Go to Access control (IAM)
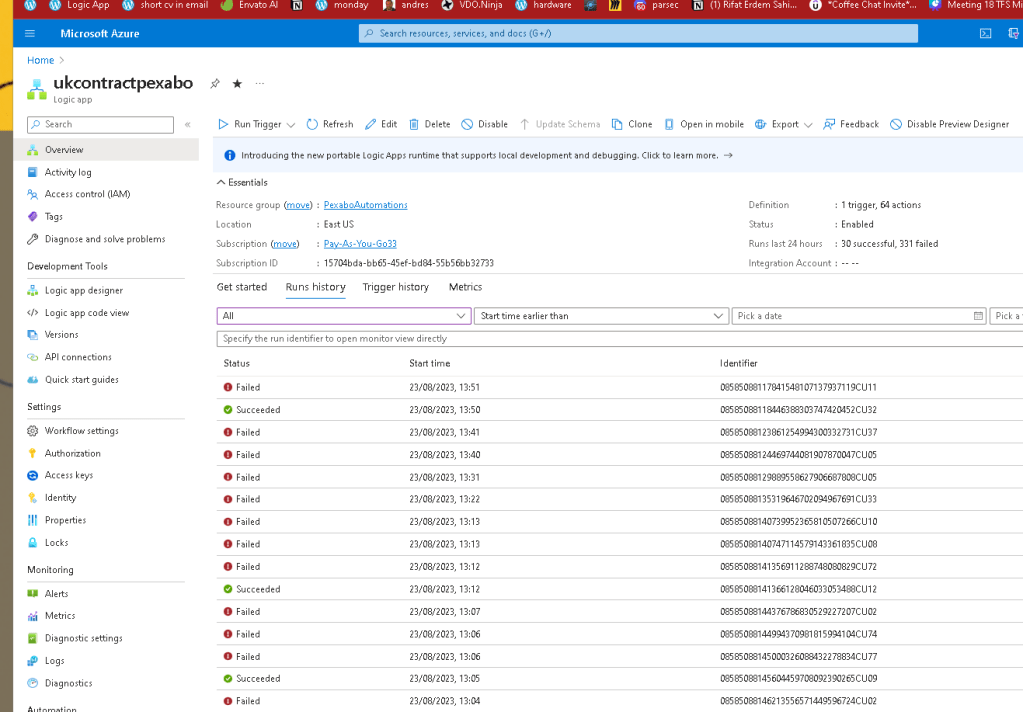The image size is (1023, 712). [87, 194]
